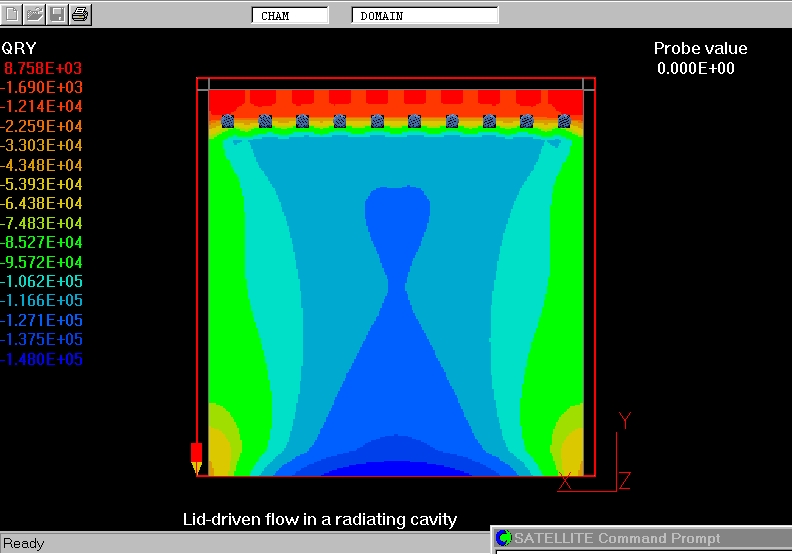792x554 pixels.
Task: Click the first hatched block in the top row
Action: coord(227,121)
